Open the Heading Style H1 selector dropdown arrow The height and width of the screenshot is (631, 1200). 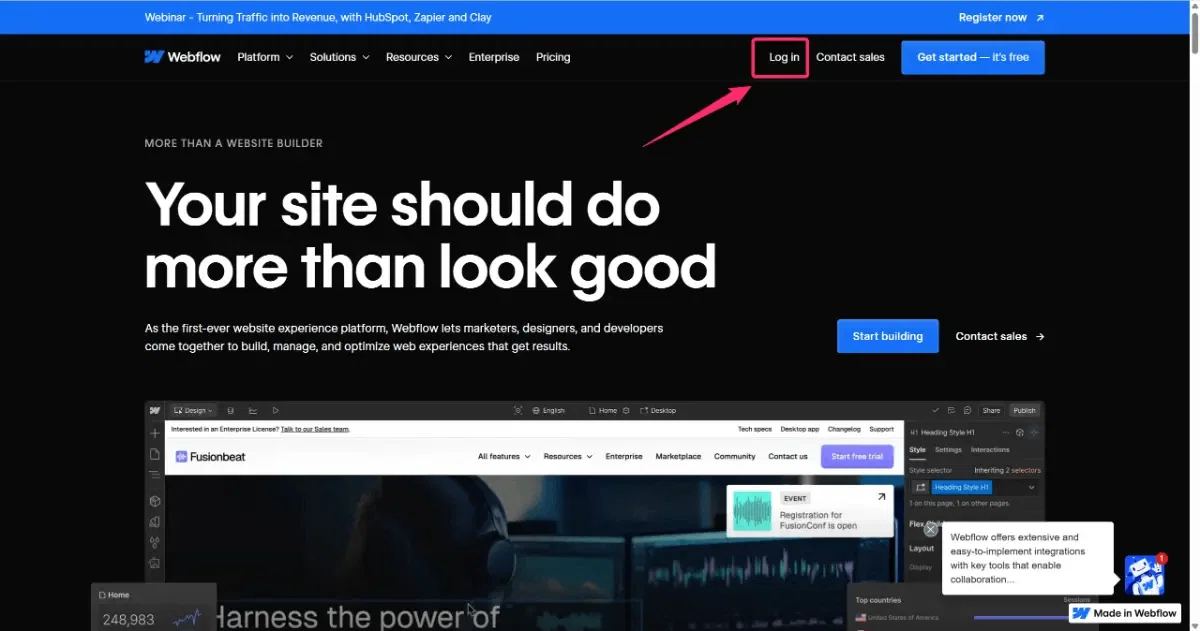[1031, 487]
